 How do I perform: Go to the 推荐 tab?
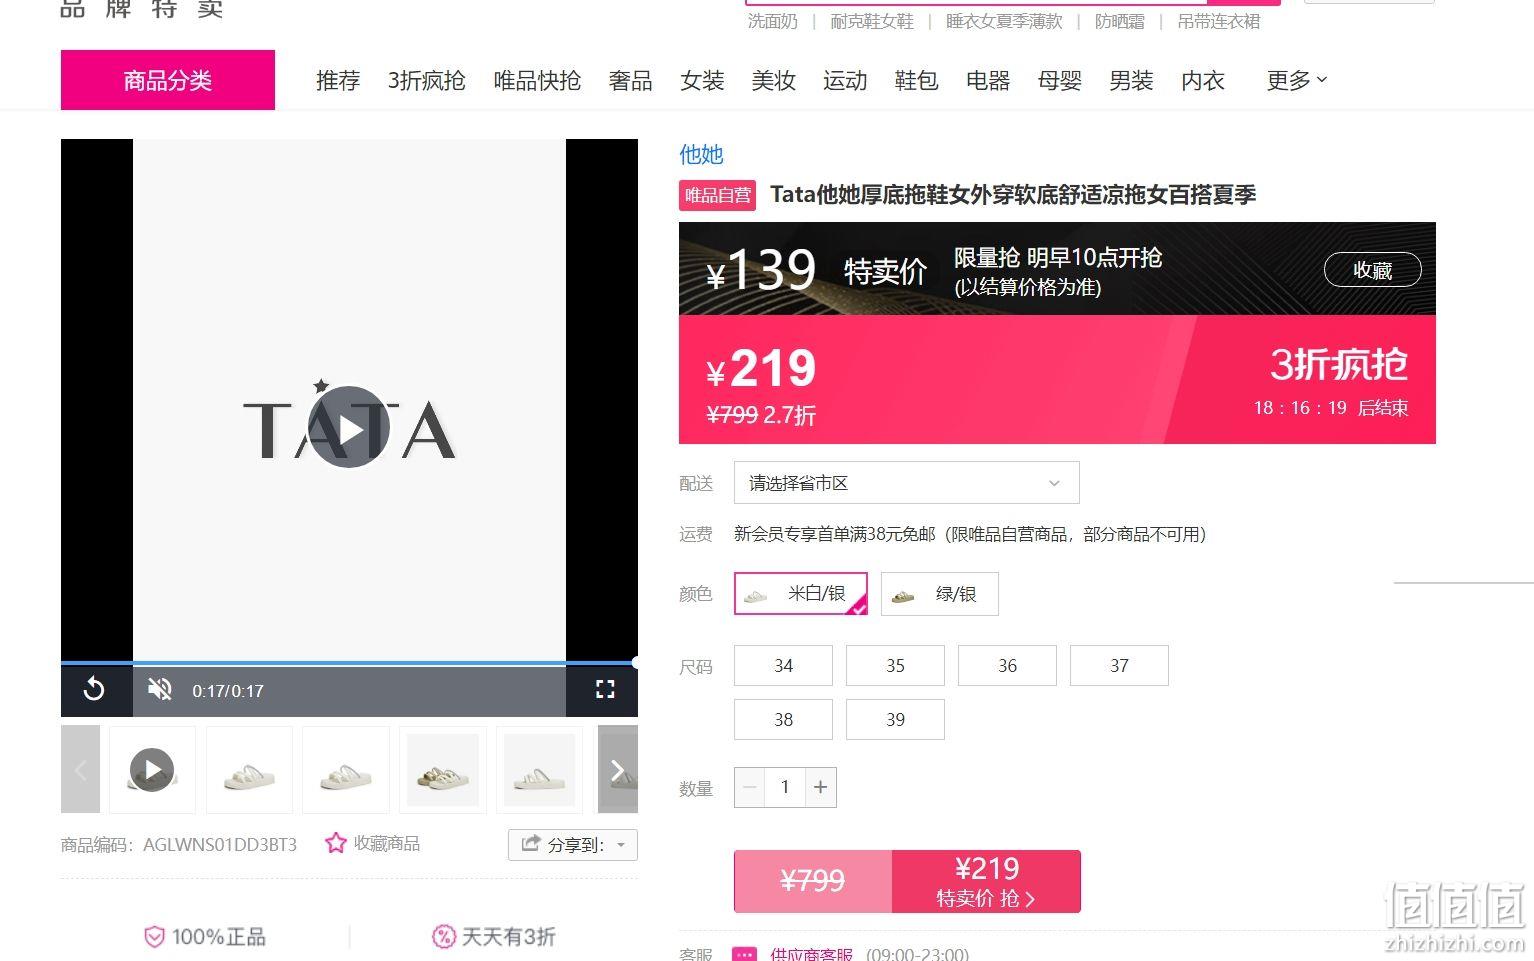coord(338,80)
